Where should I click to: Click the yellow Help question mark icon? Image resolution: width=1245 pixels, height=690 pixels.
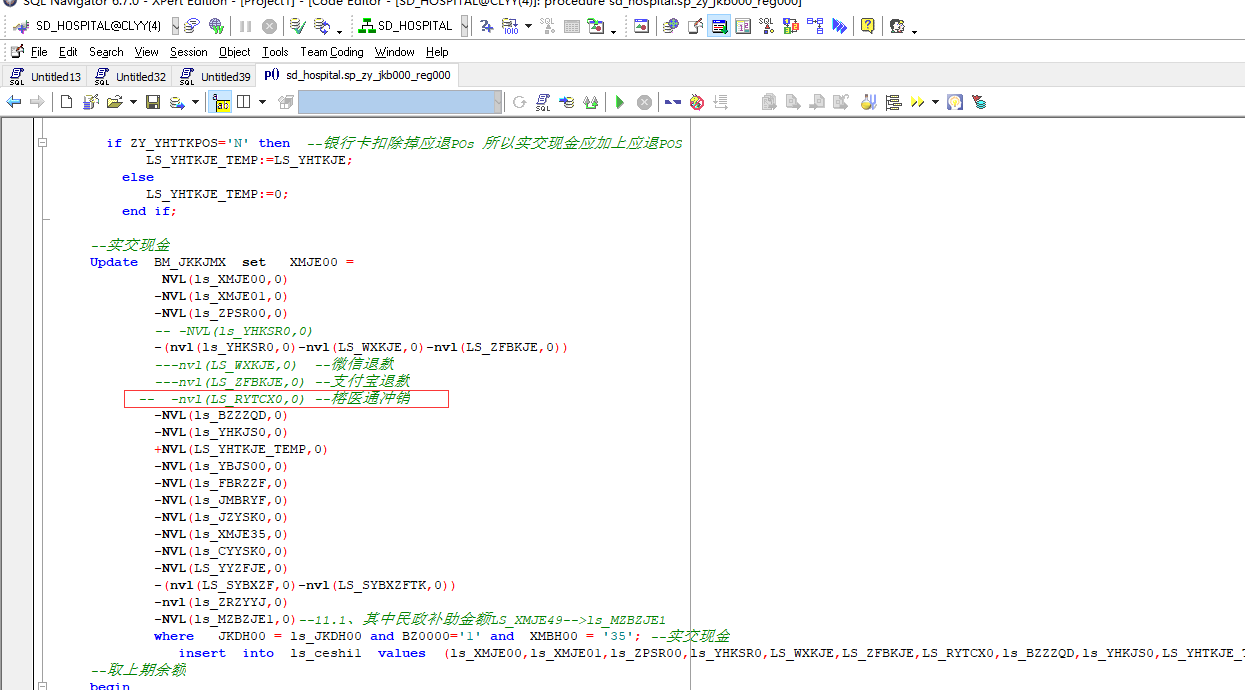pos(867,26)
